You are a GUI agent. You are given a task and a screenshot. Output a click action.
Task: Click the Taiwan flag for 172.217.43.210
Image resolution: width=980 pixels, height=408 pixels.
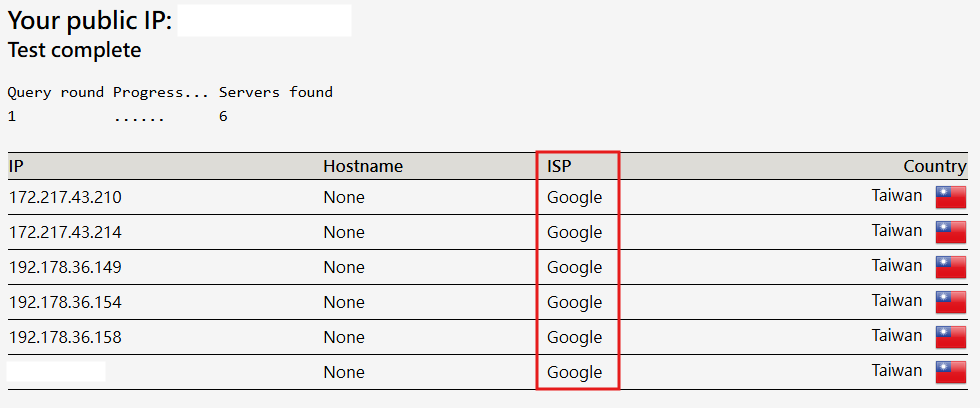[951, 197]
